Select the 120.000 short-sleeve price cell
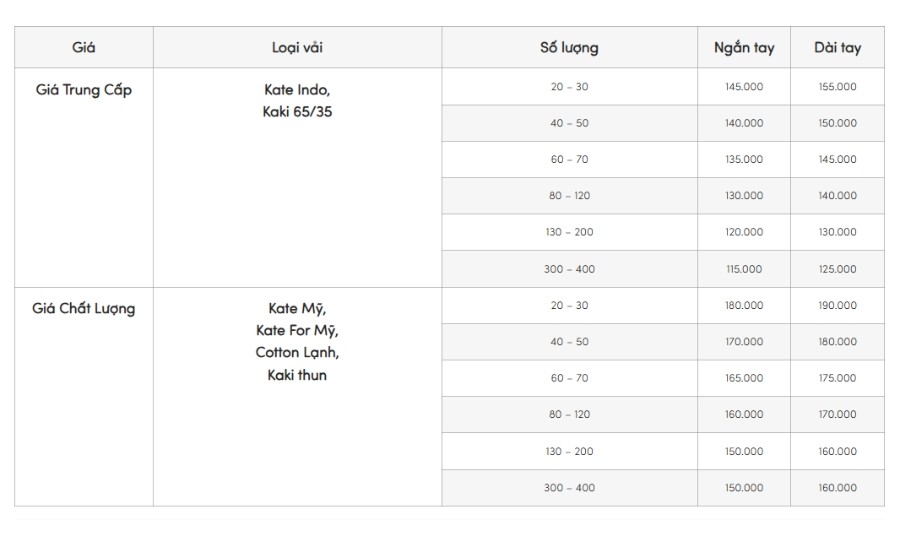The width and height of the screenshot is (900, 533). (x=744, y=232)
